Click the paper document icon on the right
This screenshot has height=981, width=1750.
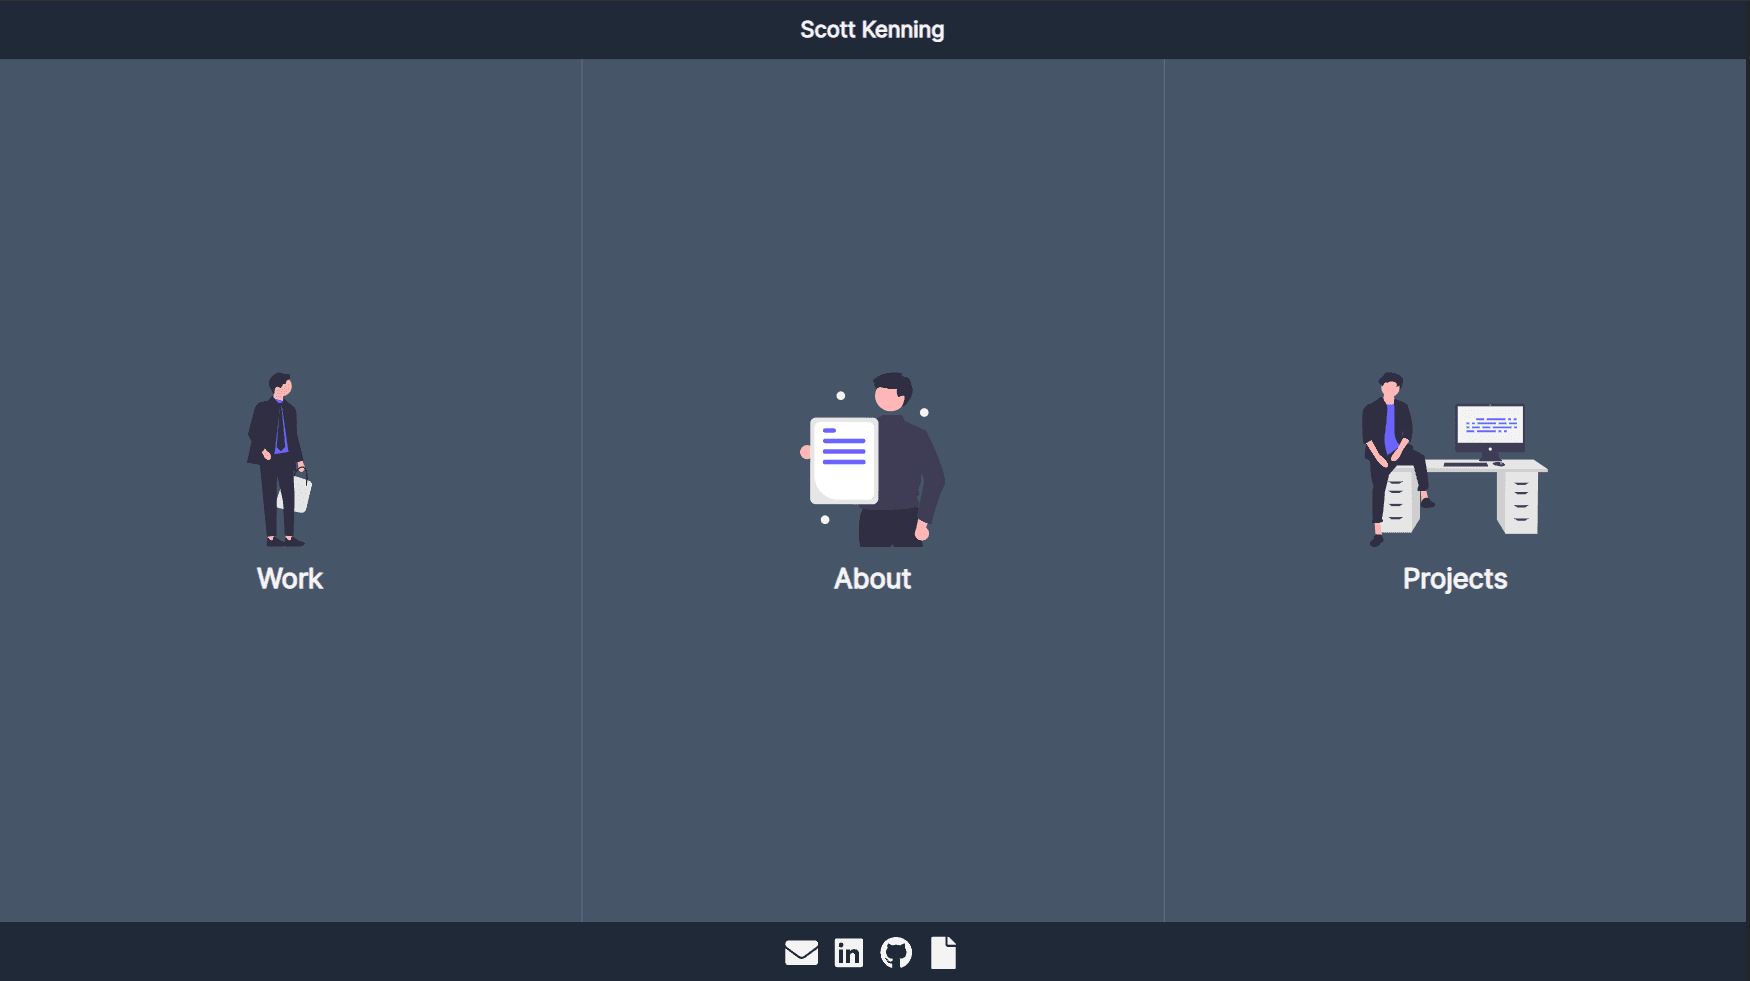pyautogui.click(x=943, y=952)
